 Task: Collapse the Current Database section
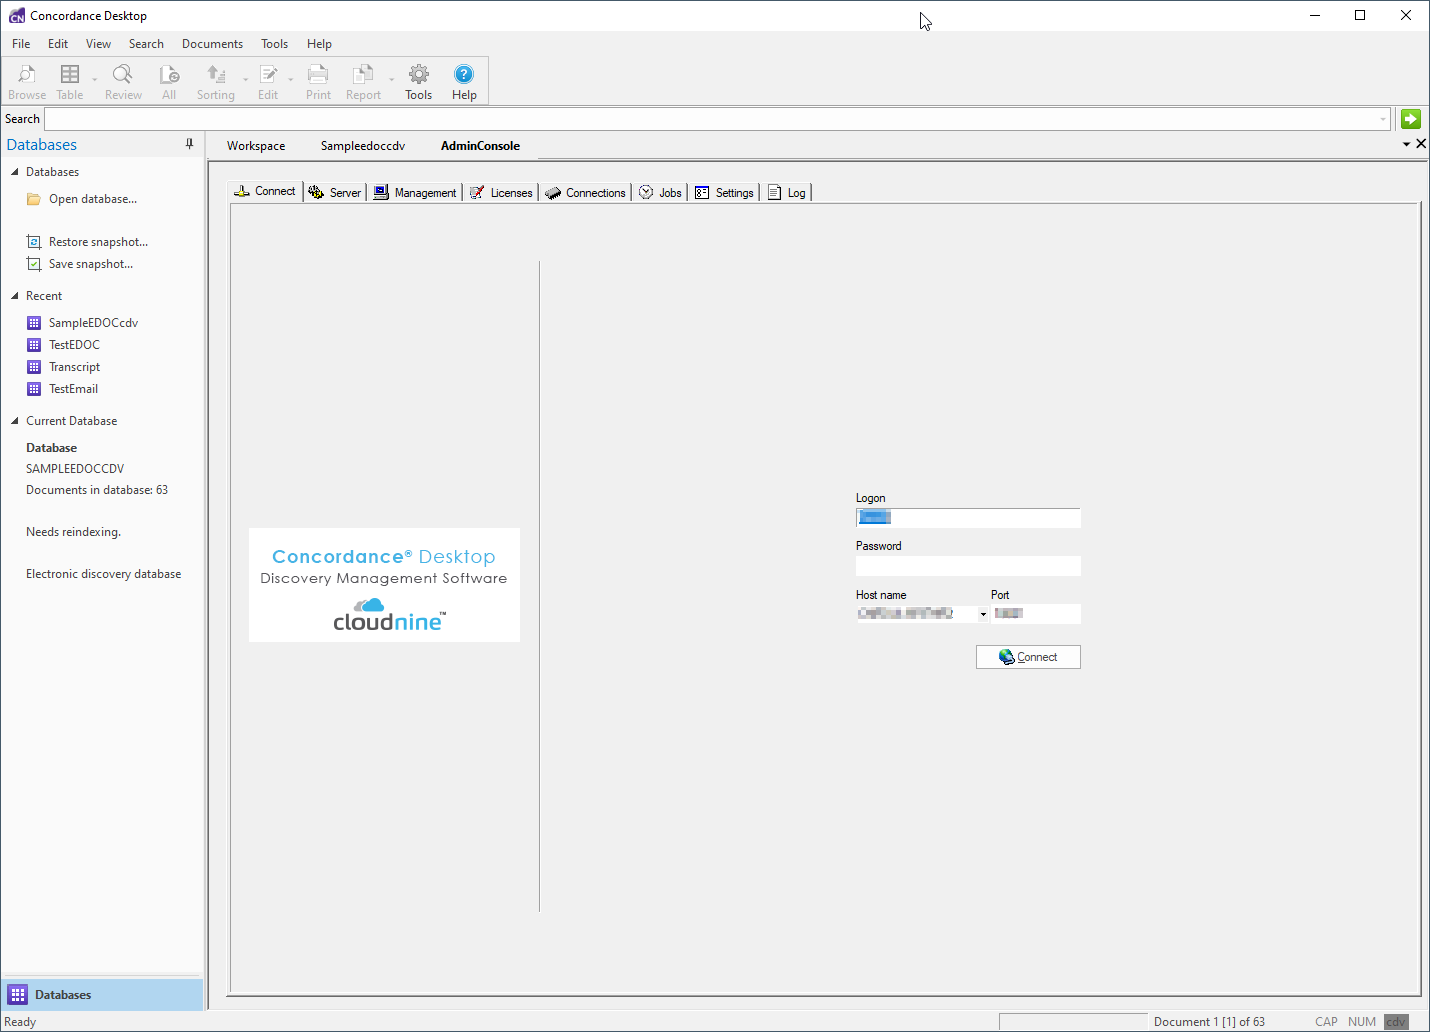pos(15,421)
